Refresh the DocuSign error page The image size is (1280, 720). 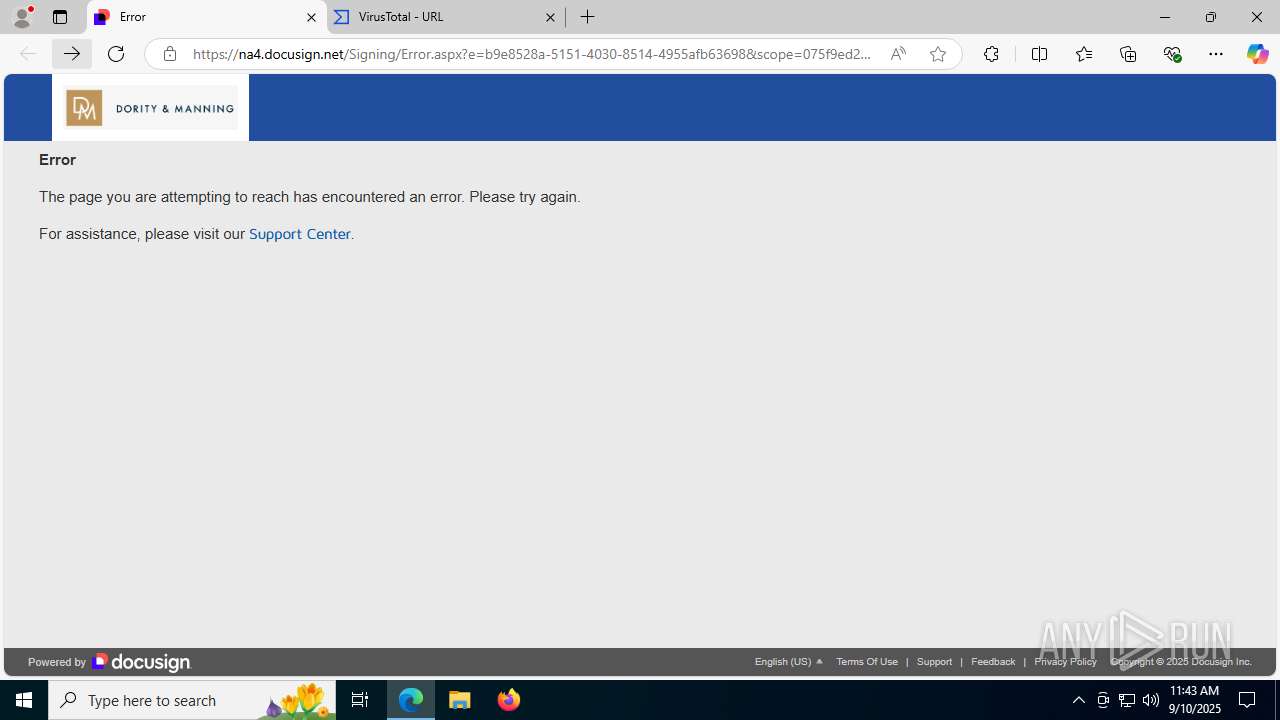[x=116, y=54]
